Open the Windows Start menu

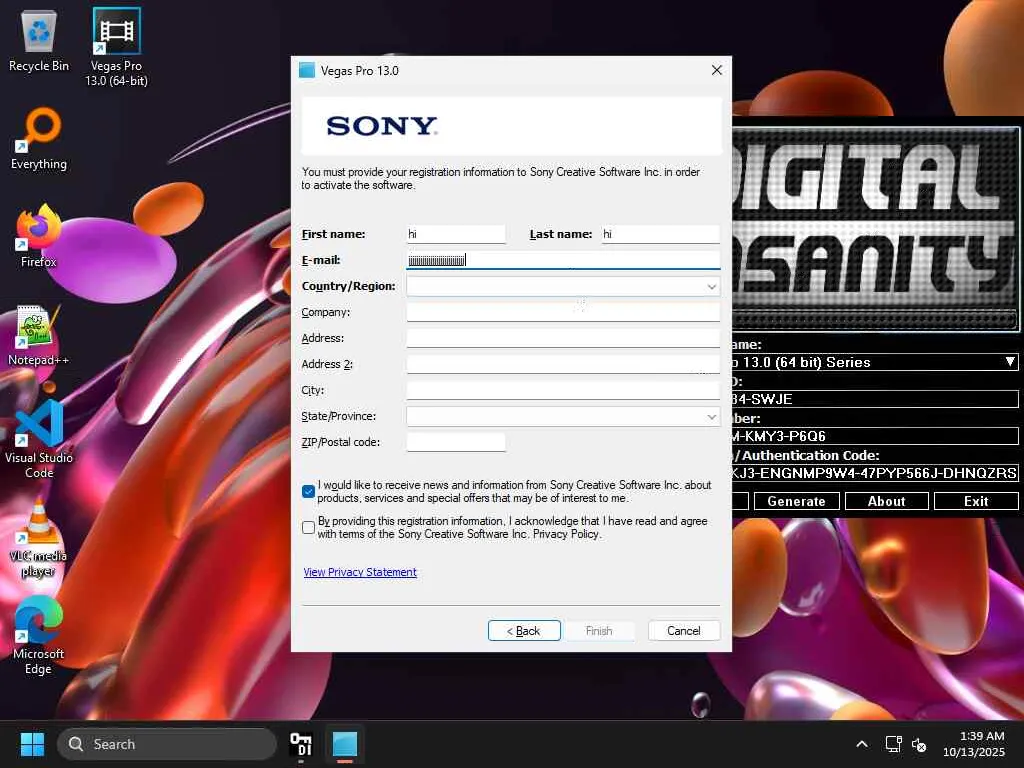(x=32, y=744)
